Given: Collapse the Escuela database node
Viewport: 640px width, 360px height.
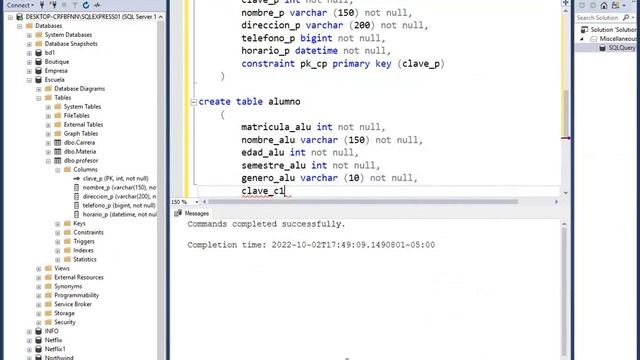Looking at the screenshot, I should (29, 80).
